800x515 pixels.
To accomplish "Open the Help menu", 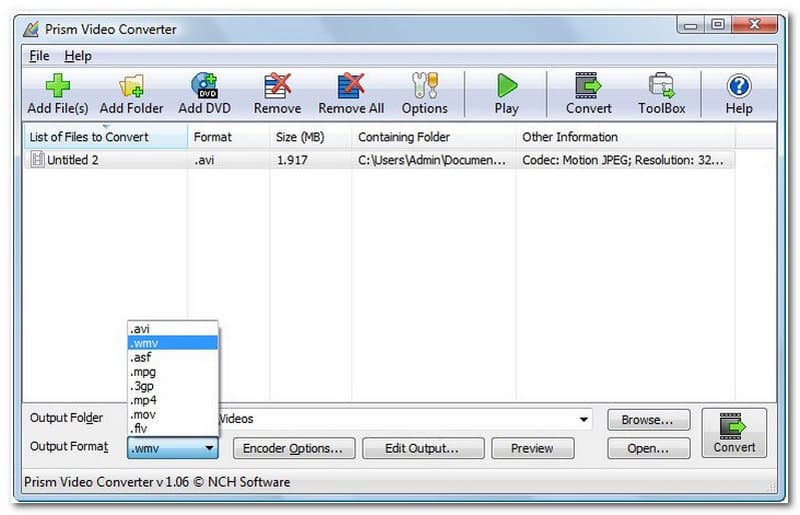I will [78, 56].
